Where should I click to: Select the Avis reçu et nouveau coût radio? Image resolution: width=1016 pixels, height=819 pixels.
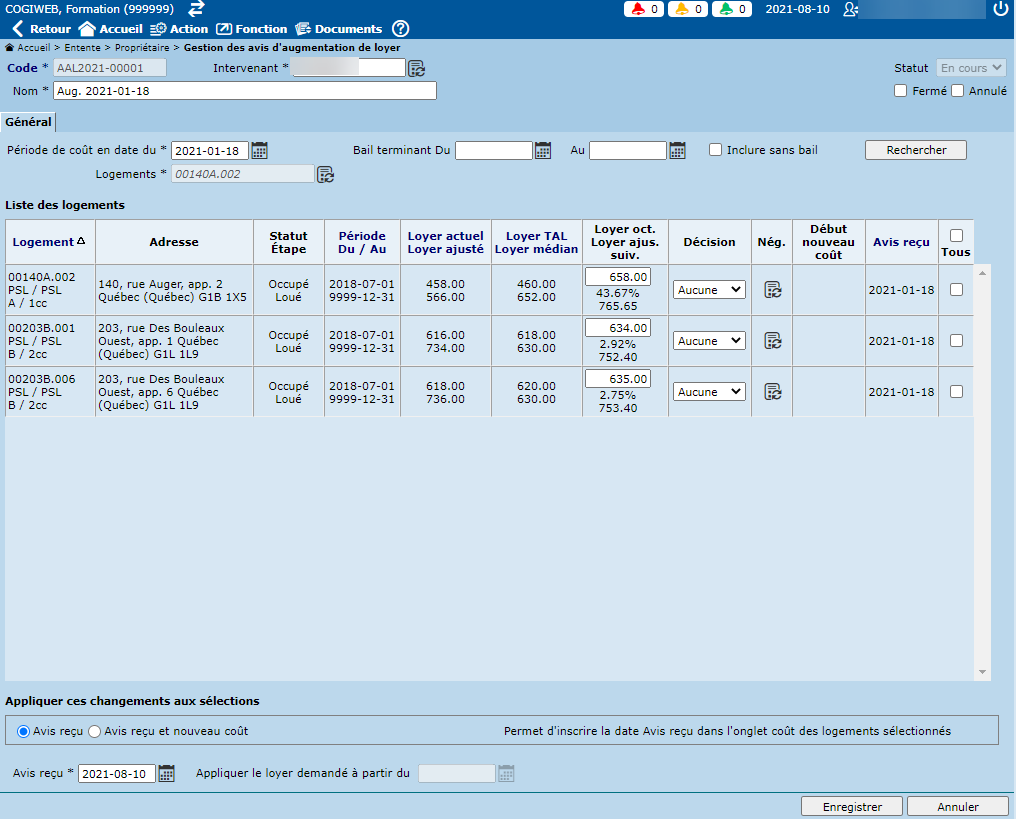pyautogui.click(x=95, y=731)
